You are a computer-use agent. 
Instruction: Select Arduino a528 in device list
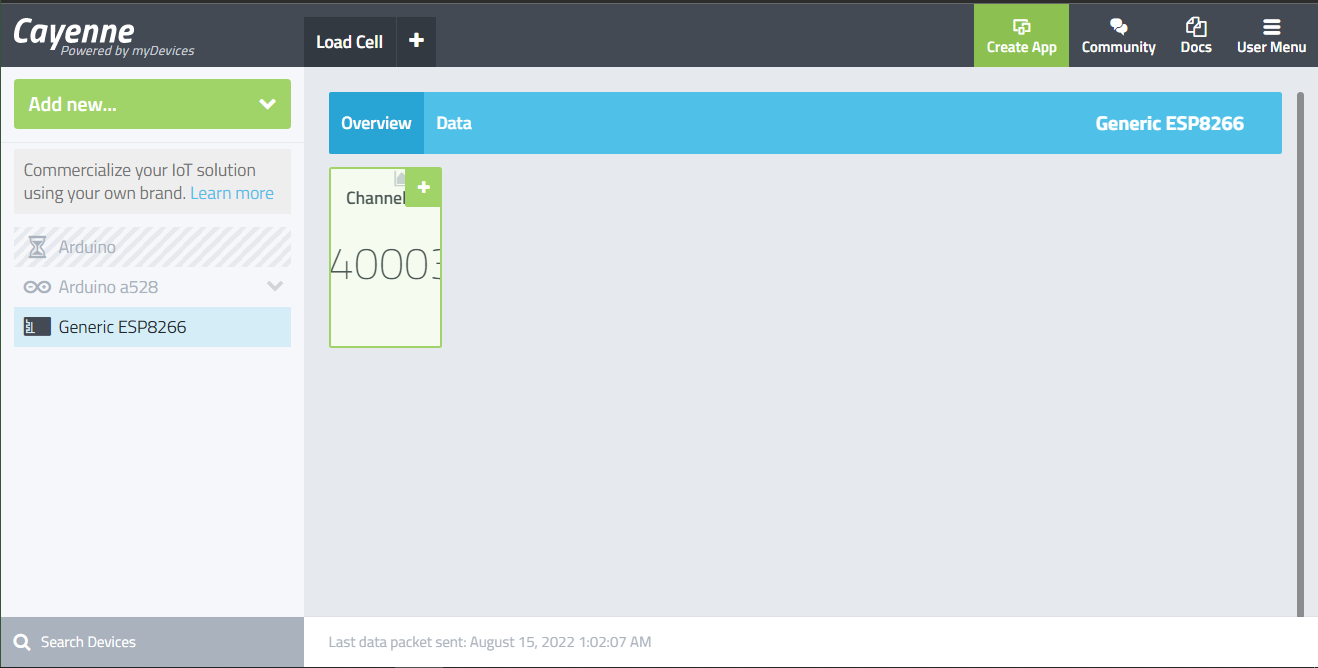tap(108, 287)
